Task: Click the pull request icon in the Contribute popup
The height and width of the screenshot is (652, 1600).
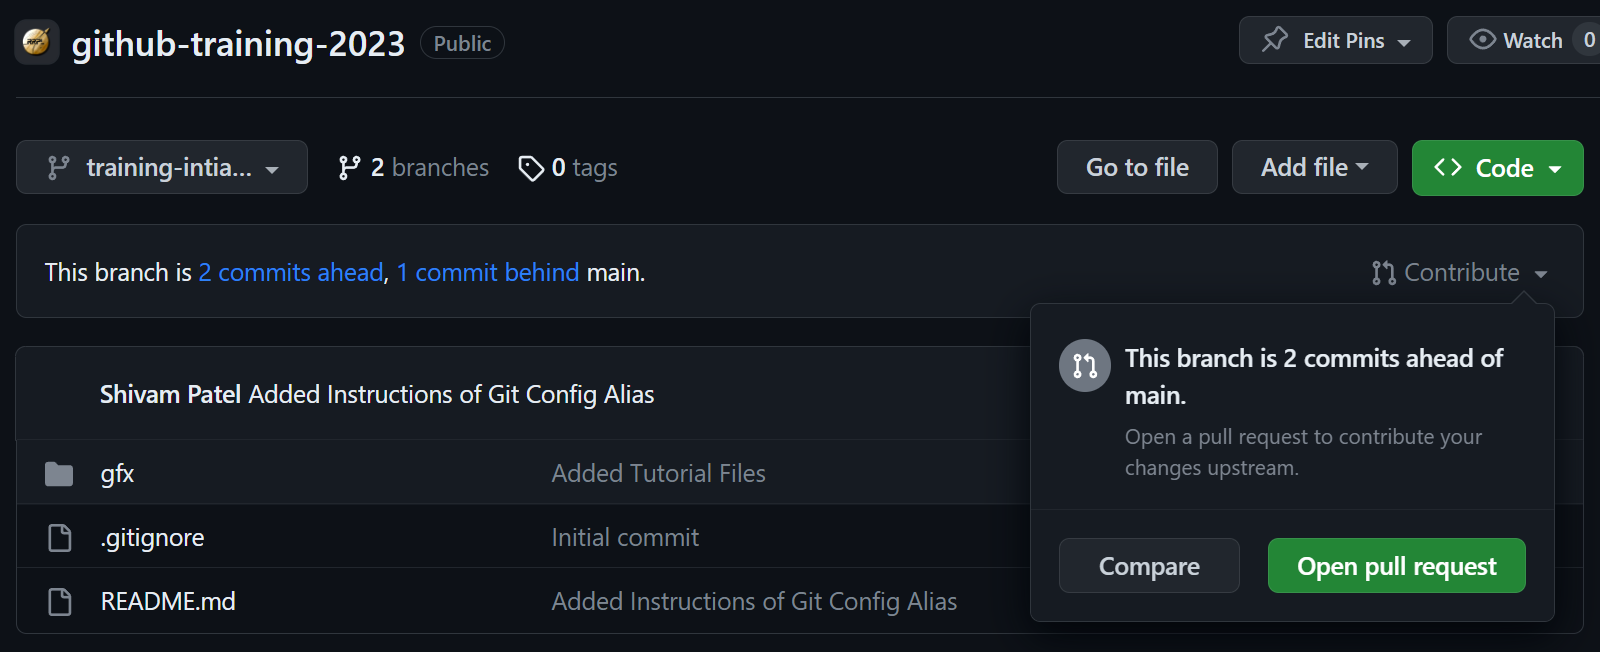Action: tap(1084, 365)
